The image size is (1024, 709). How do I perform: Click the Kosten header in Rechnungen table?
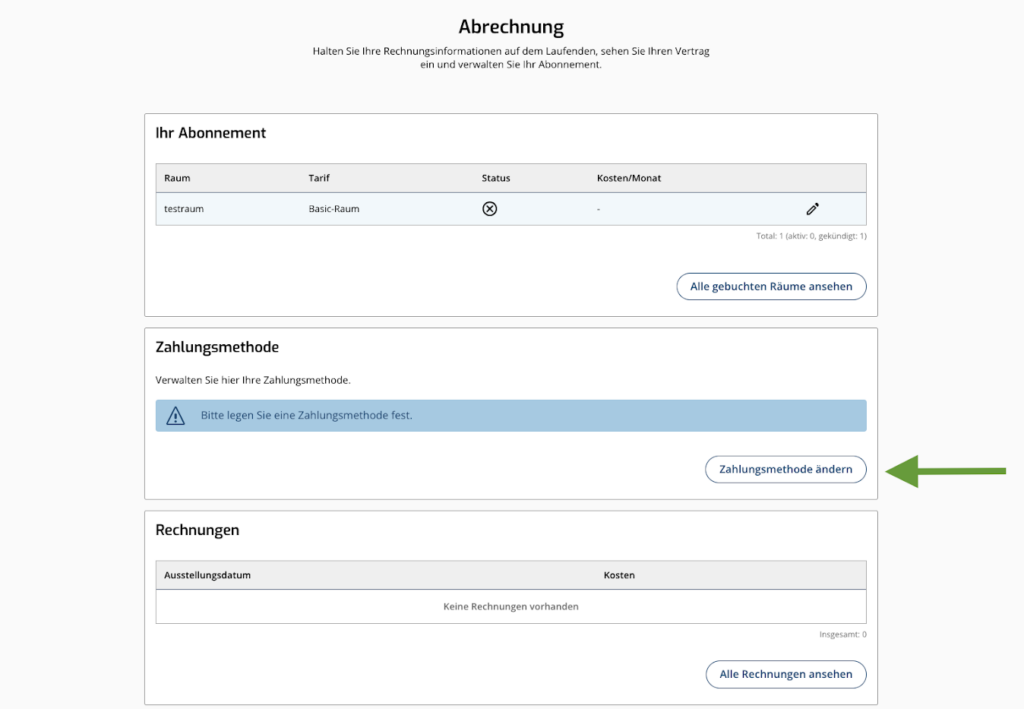(x=619, y=575)
